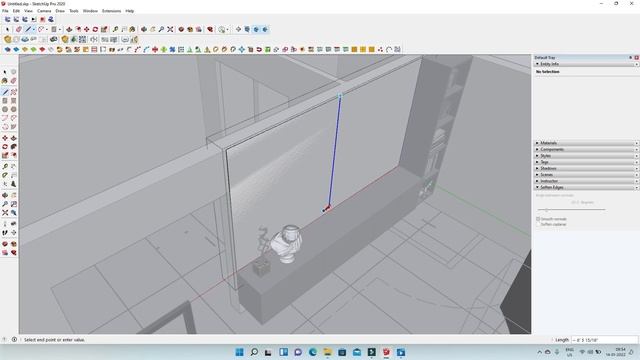The height and width of the screenshot is (360, 640).
Task: Open the Windows Start menu
Action: [x=240, y=352]
